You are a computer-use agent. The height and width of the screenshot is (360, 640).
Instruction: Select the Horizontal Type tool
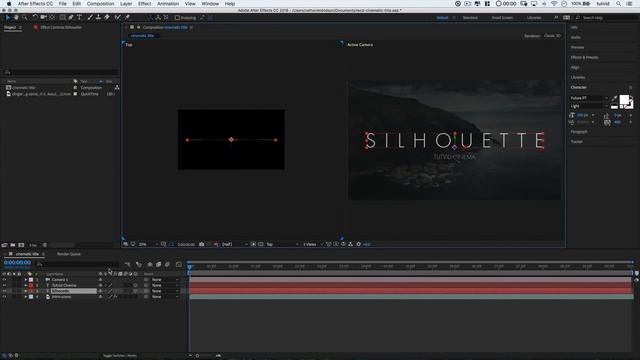80,18
